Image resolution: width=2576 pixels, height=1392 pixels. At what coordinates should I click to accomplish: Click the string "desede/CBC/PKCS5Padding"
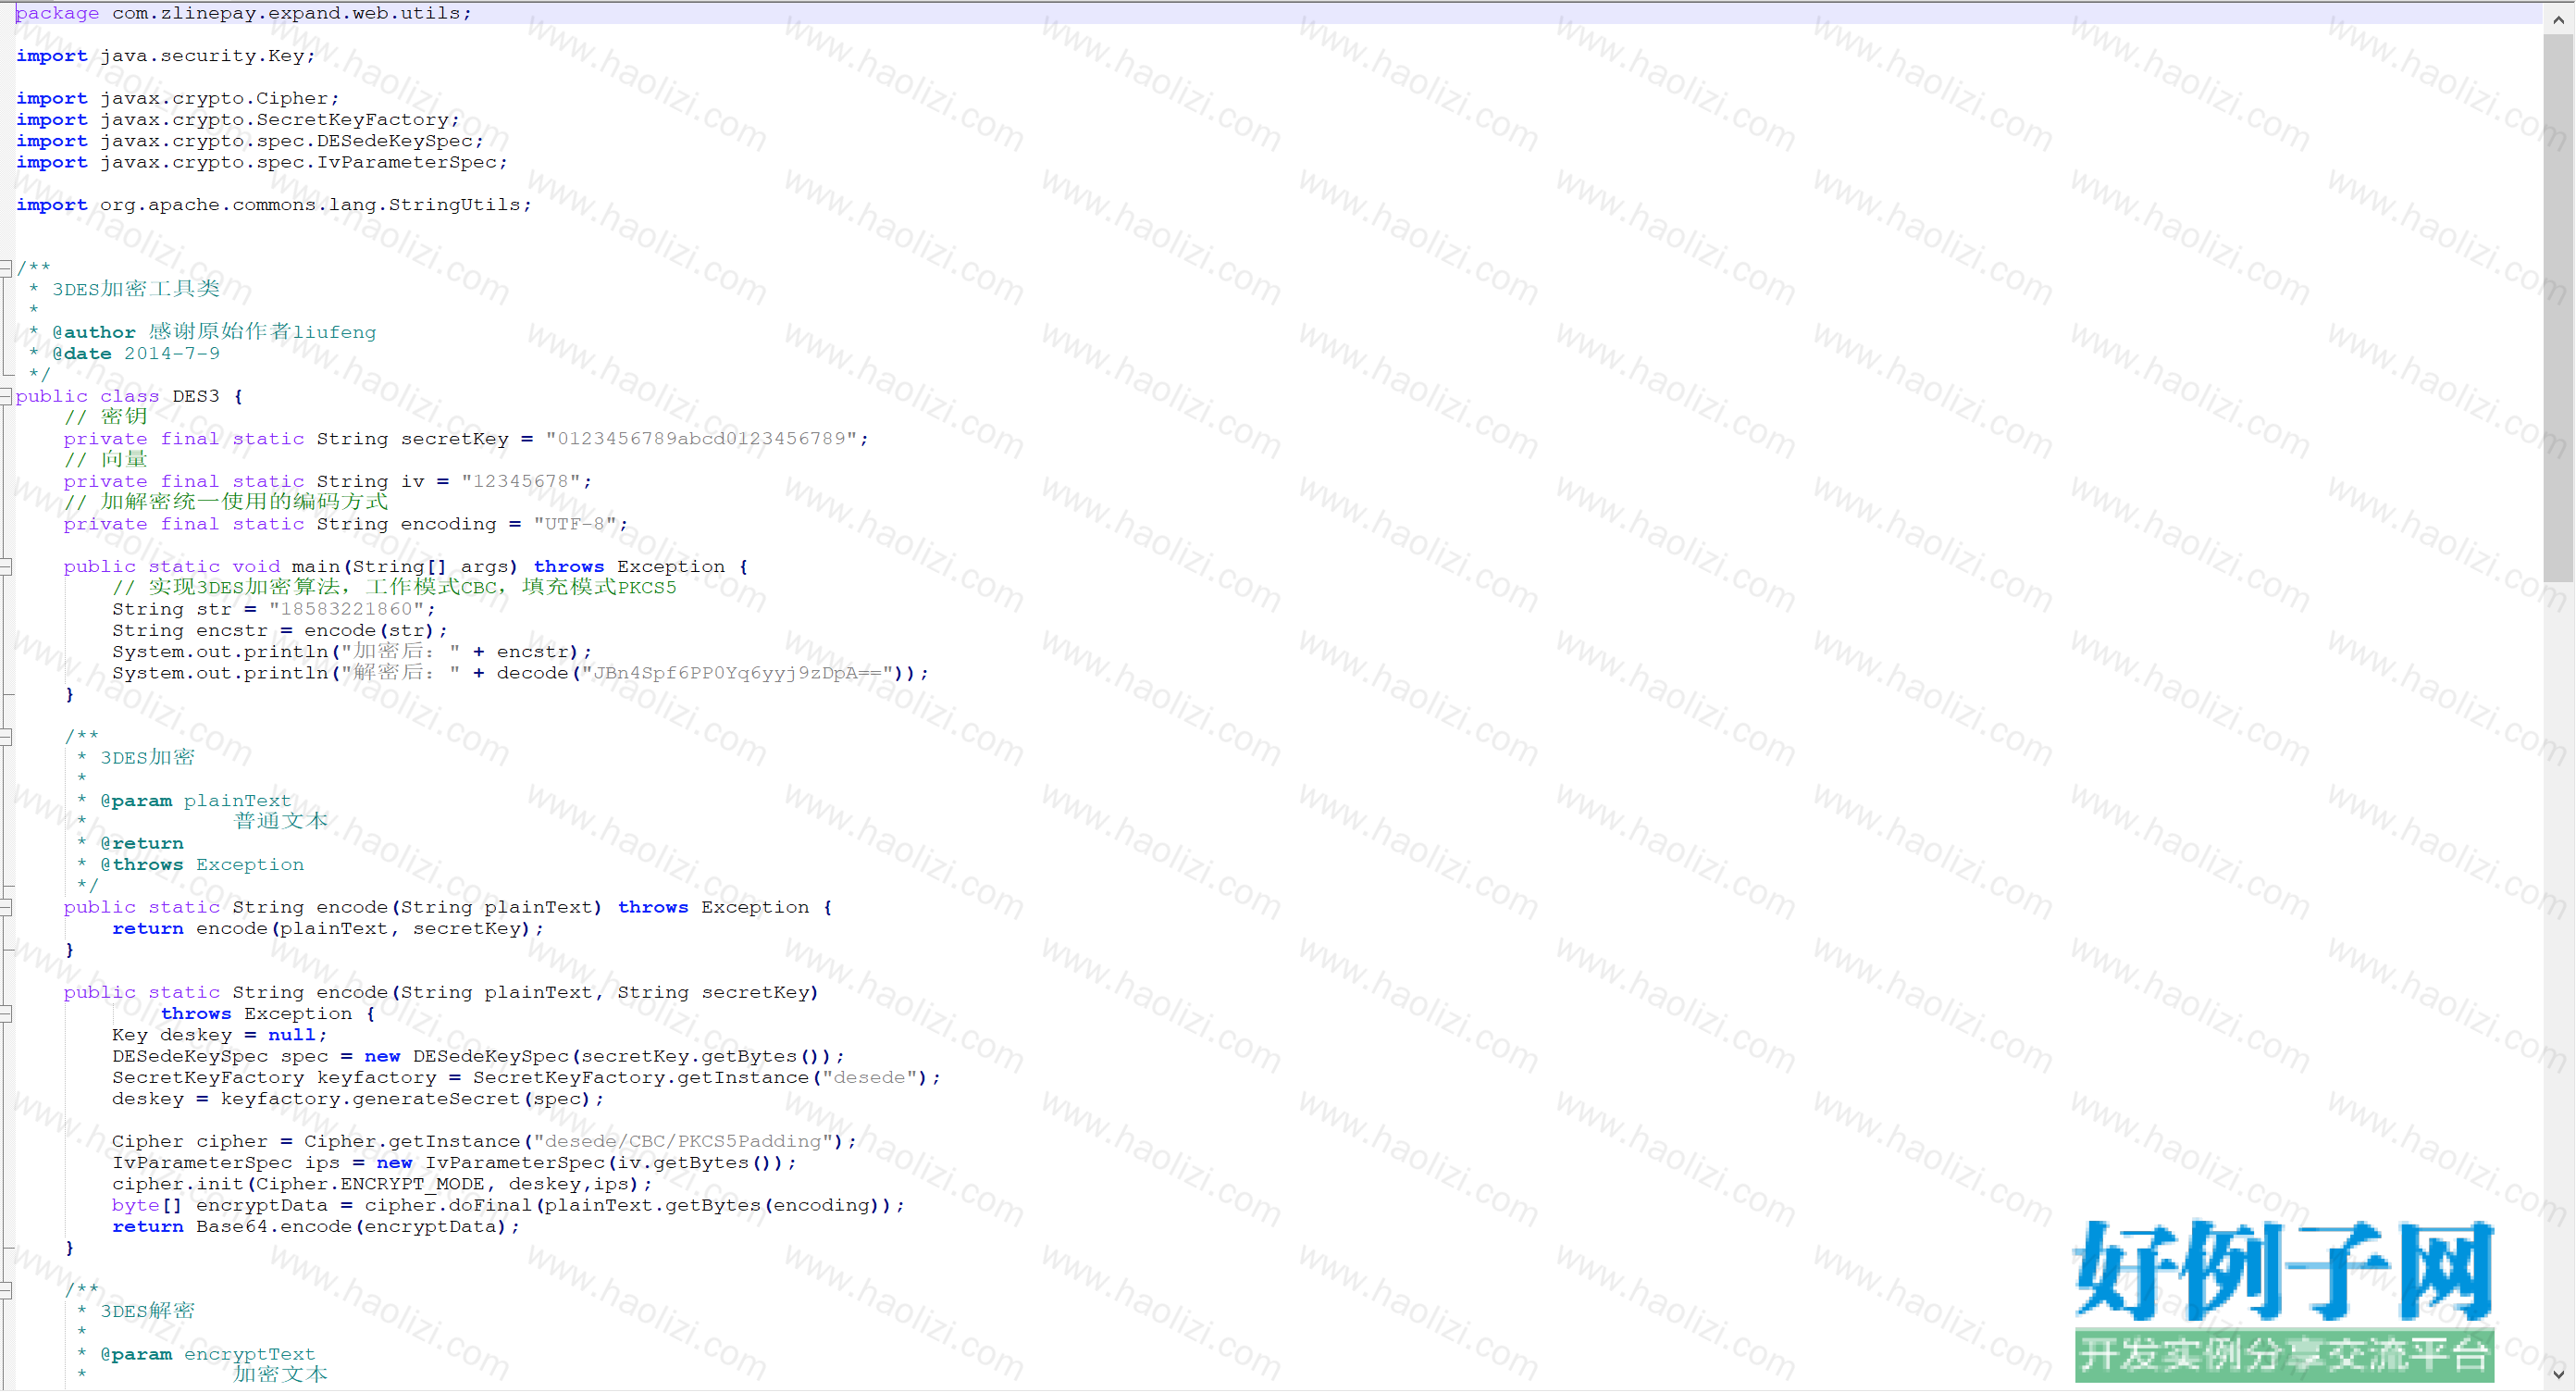(x=683, y=1142)
